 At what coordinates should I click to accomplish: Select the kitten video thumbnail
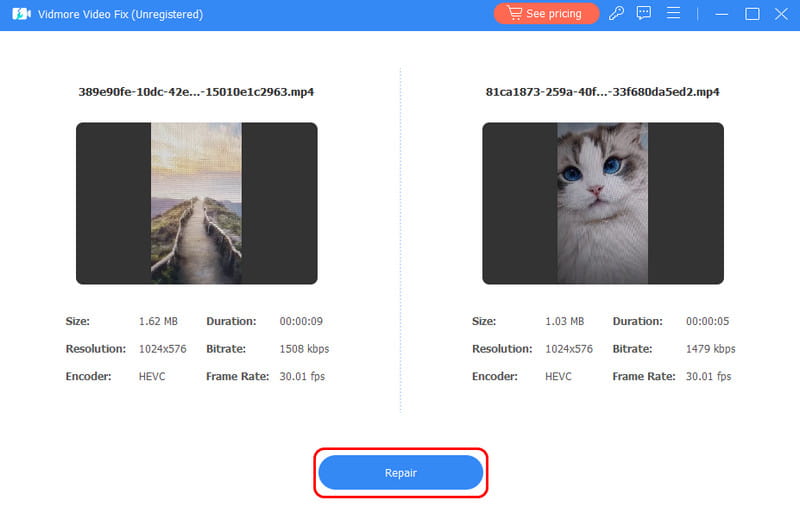tap(602, 203)
